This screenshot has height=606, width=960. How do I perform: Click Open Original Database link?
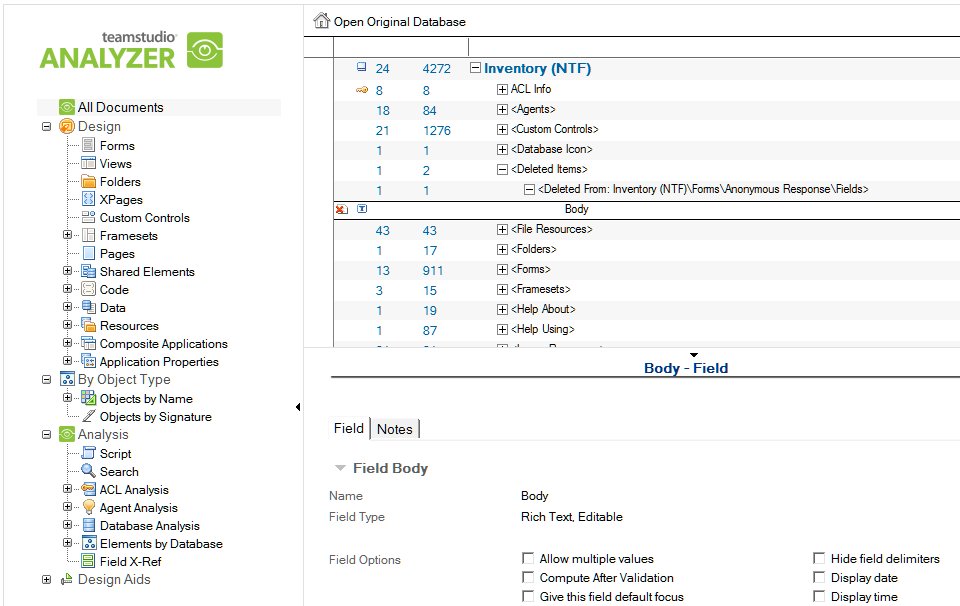tap(399, 22)
